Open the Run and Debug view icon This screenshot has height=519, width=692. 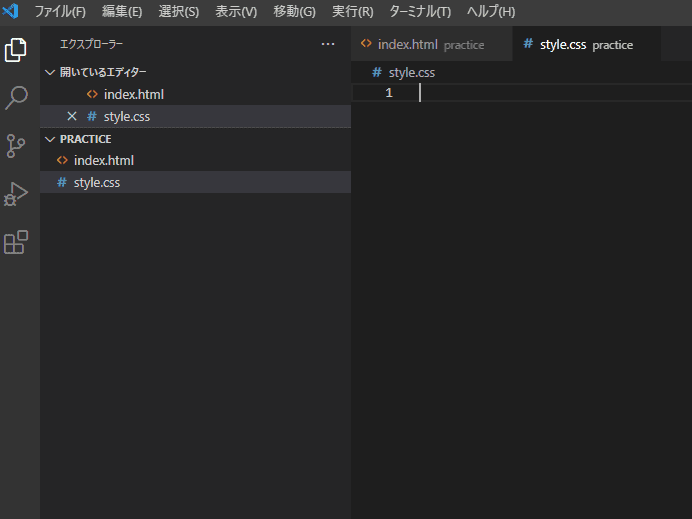(x=16, y=194)
